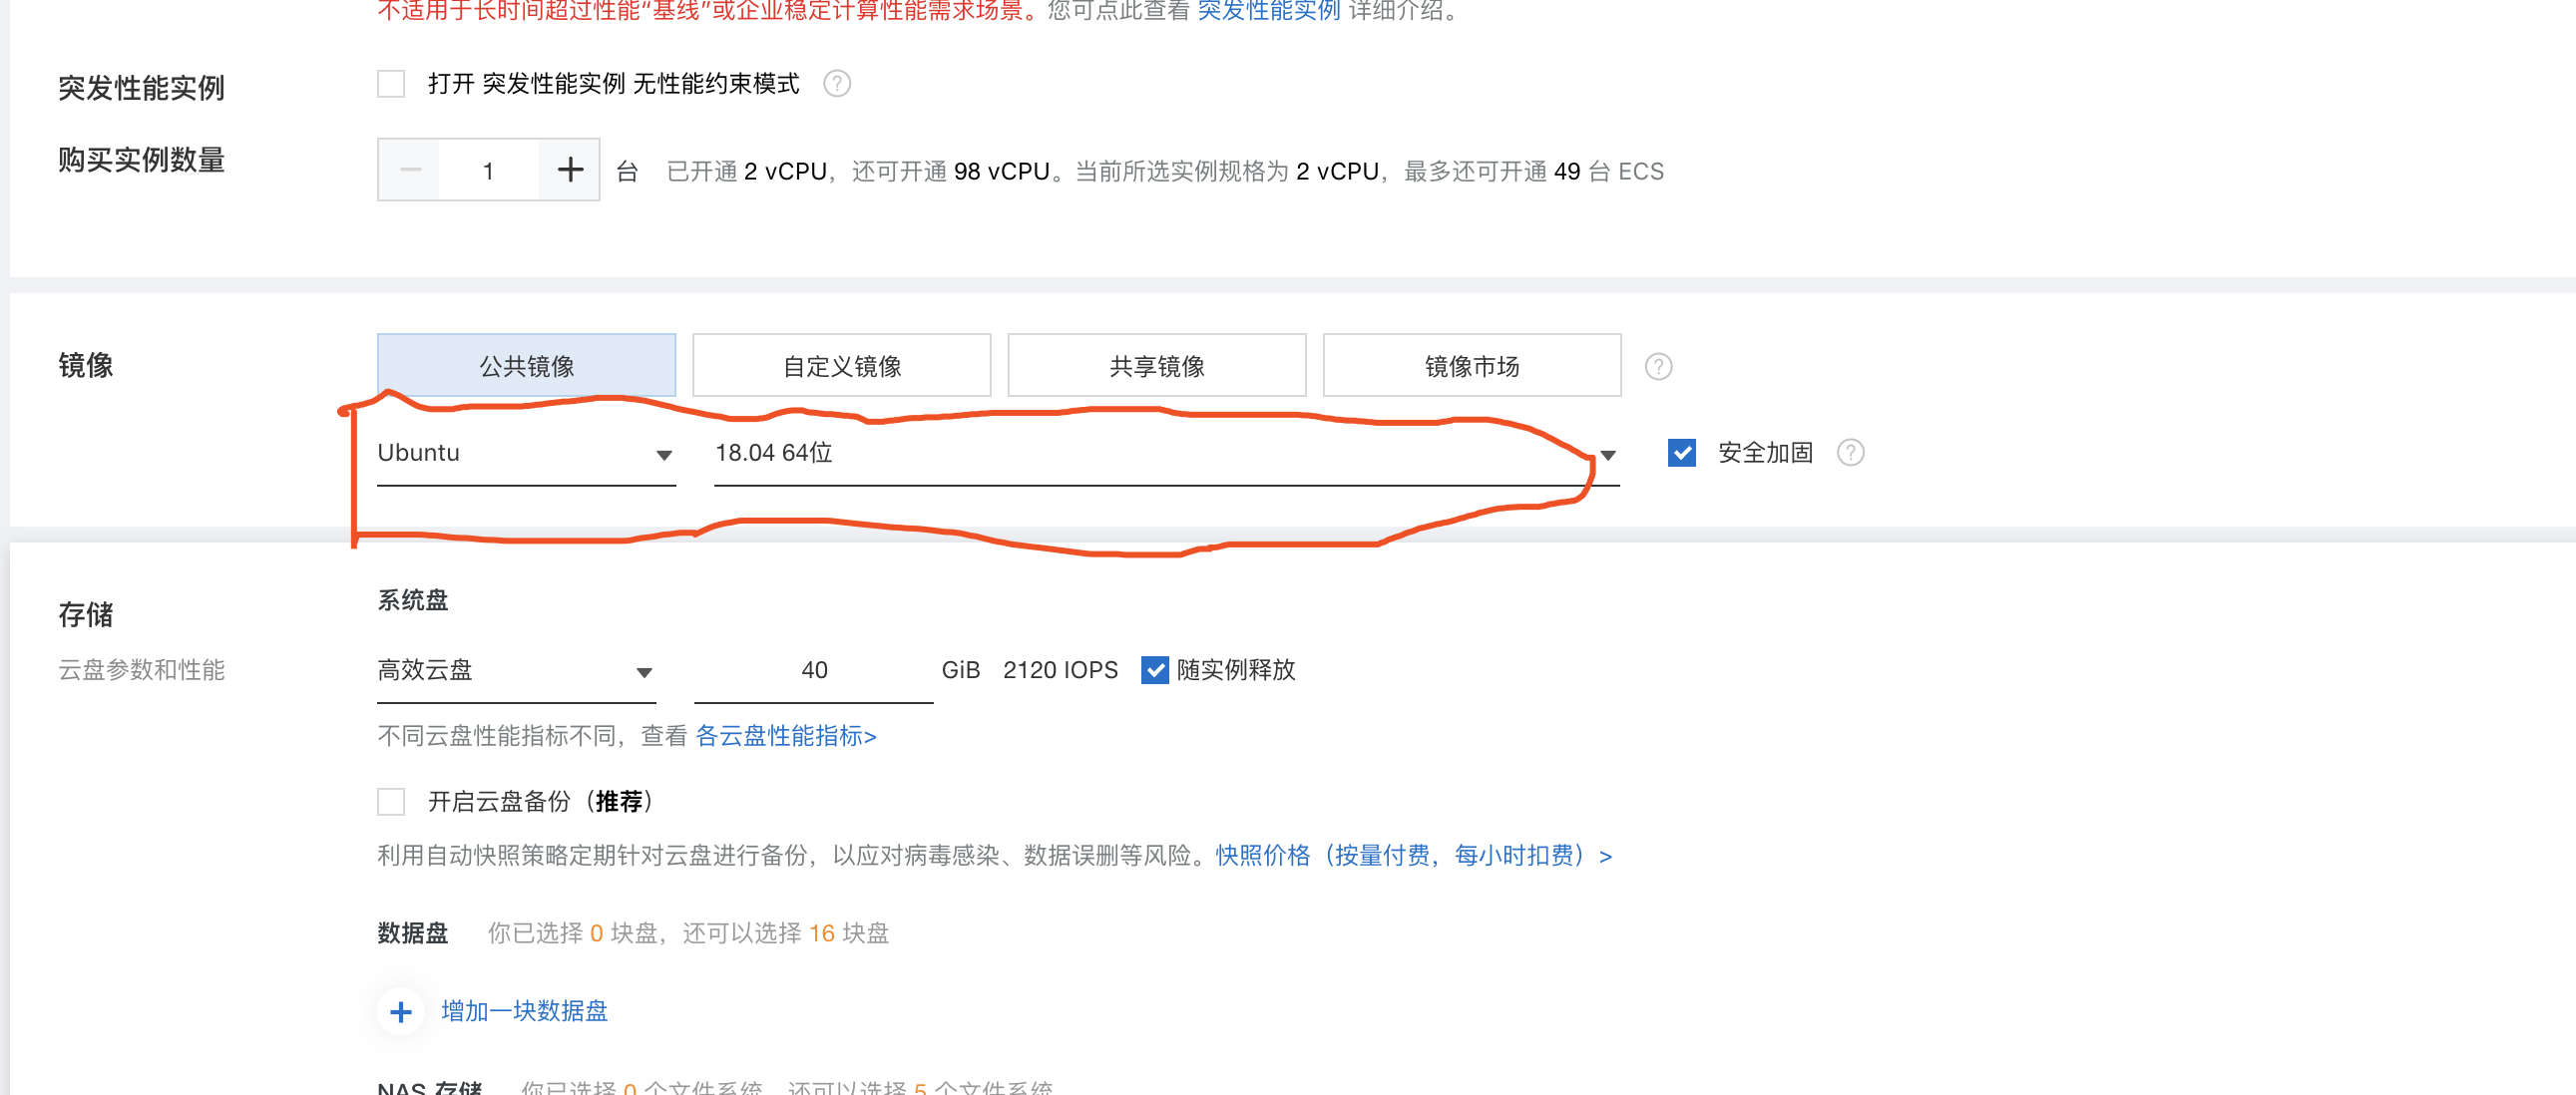Click system disk size field showing 40

pyautogui.click(x=813, y=671)
